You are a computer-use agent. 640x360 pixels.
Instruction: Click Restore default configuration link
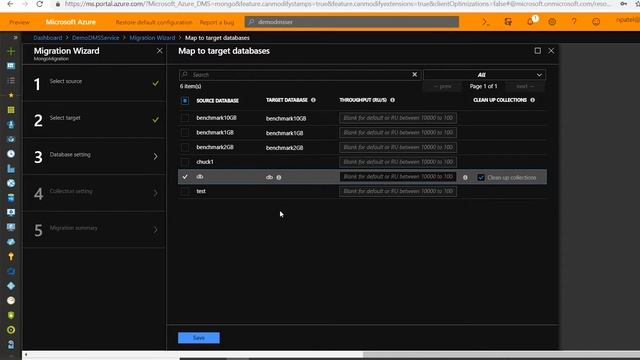154,22
